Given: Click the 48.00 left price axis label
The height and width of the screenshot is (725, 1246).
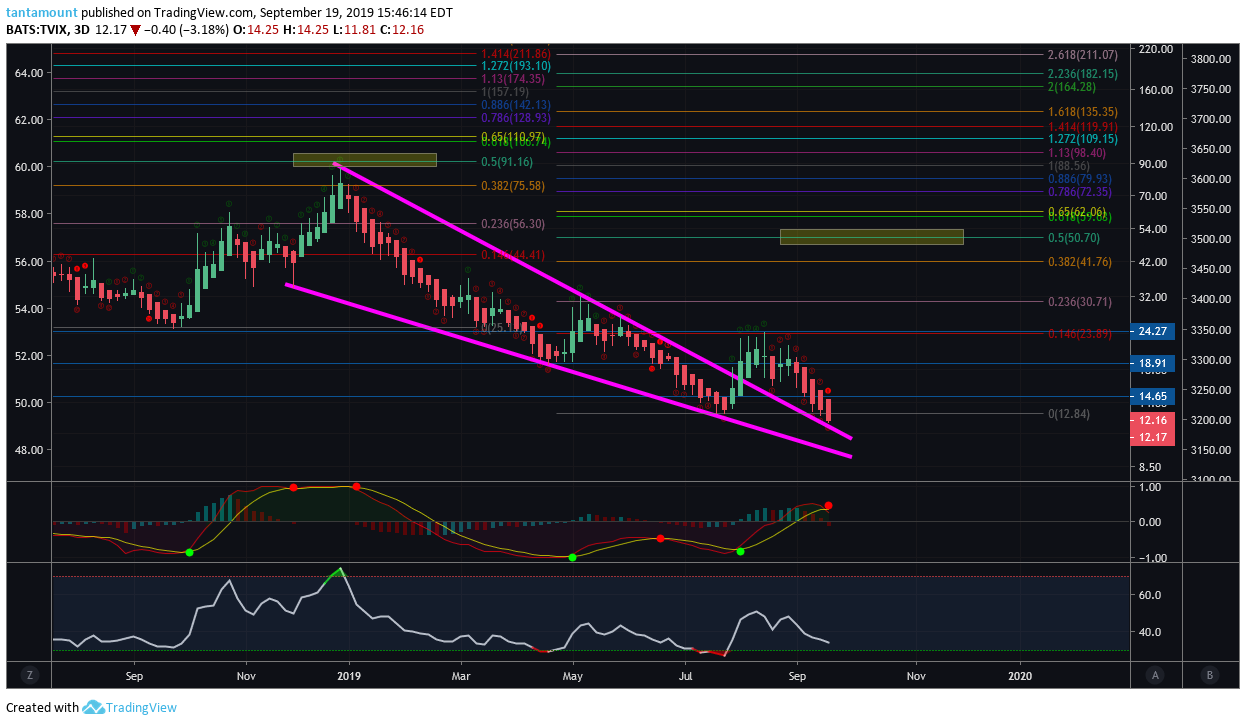Looking at the screenshot, I should (27, 450).
